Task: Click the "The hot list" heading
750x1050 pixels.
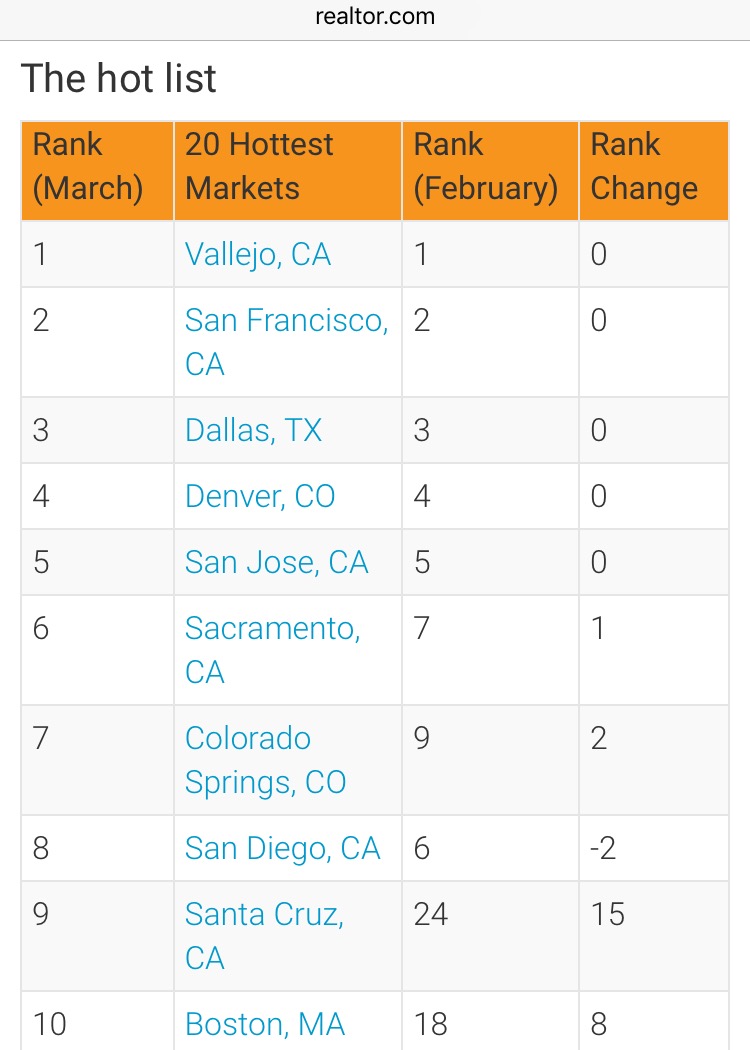Action: point(119,79)
